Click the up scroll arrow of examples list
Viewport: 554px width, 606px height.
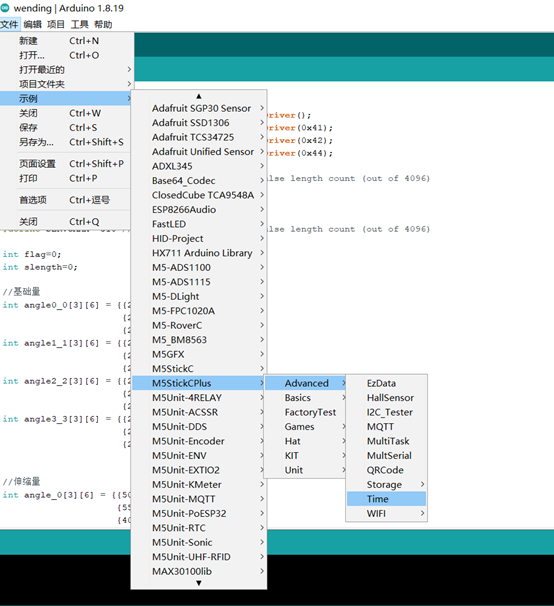coord(199,96)
